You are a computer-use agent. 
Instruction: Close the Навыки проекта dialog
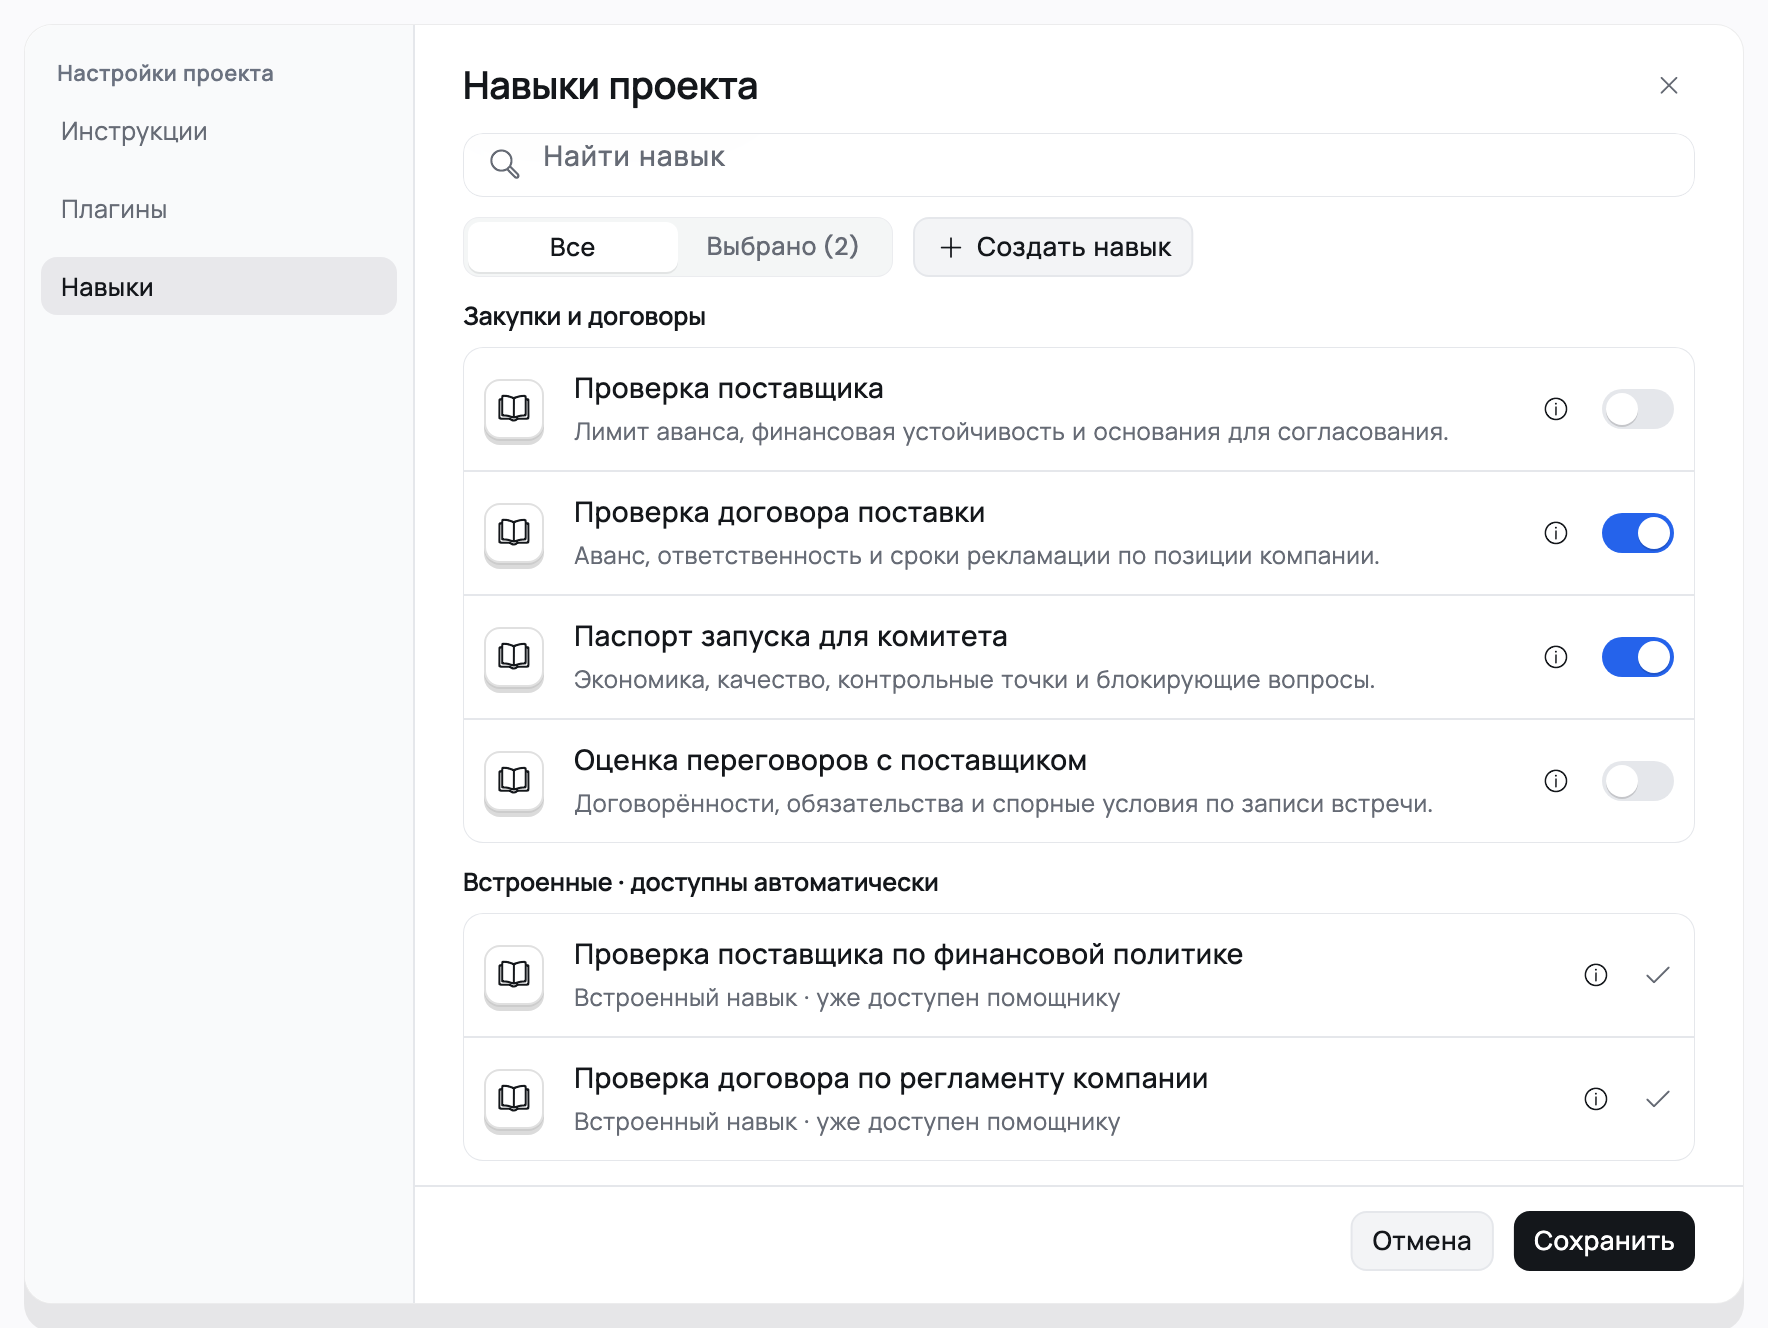(1669, 86)
